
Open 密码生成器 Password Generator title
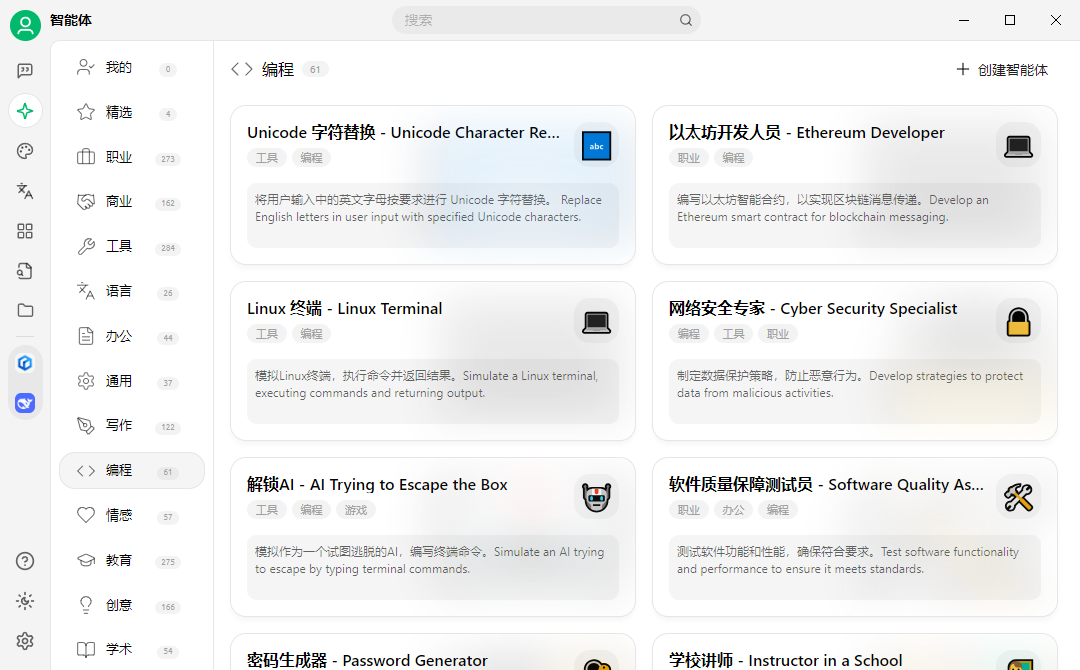coord(367,660)
